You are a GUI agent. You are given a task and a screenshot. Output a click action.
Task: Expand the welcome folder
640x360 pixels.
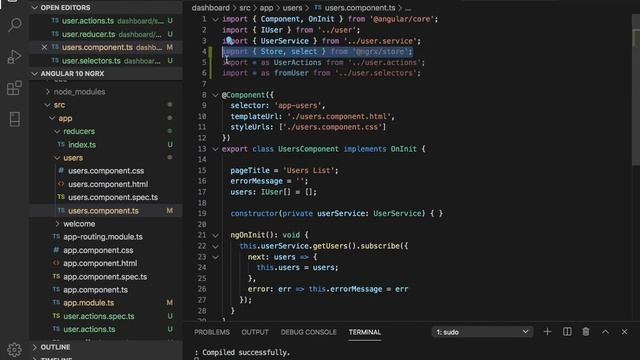[x=57, y=224]
